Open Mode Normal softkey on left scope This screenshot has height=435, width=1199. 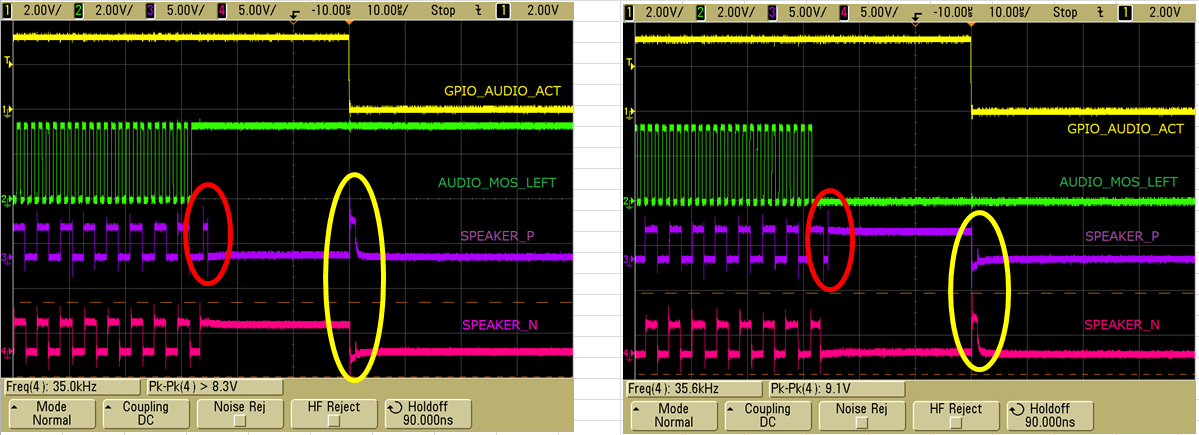50,414
